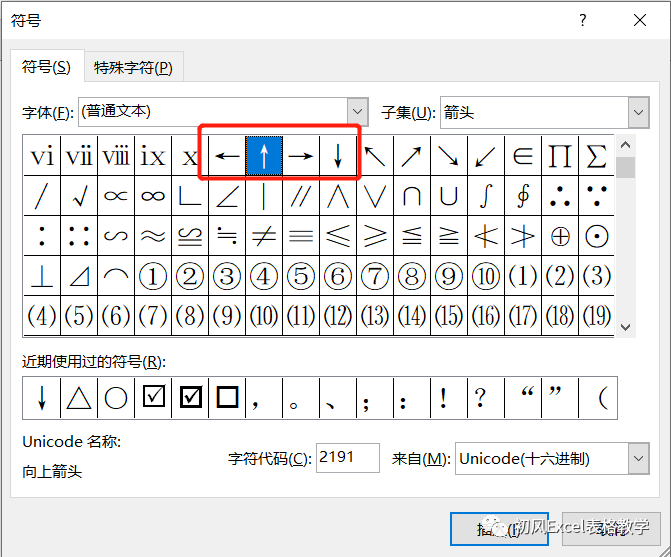This screenshot has height=557, width=671.
Task: Pick recent down arrow symbol
Action: coord(42,398)
